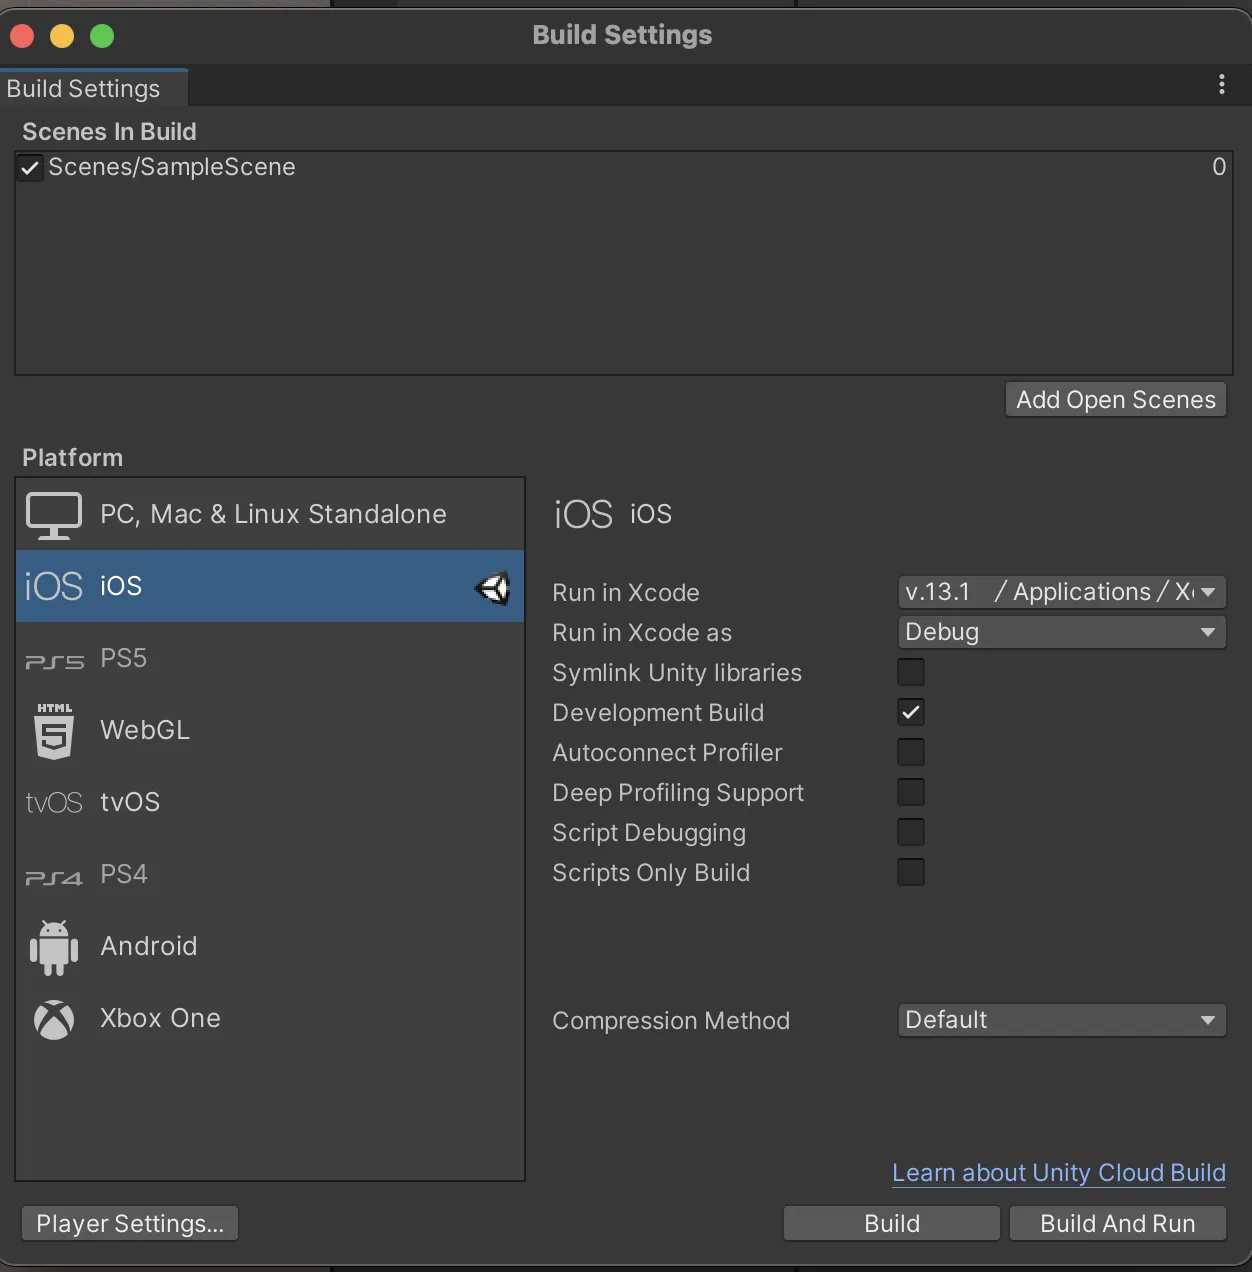Uncheck the Scenes/SampleScene checkbox

pyautogui.click(x=30, y=168)
